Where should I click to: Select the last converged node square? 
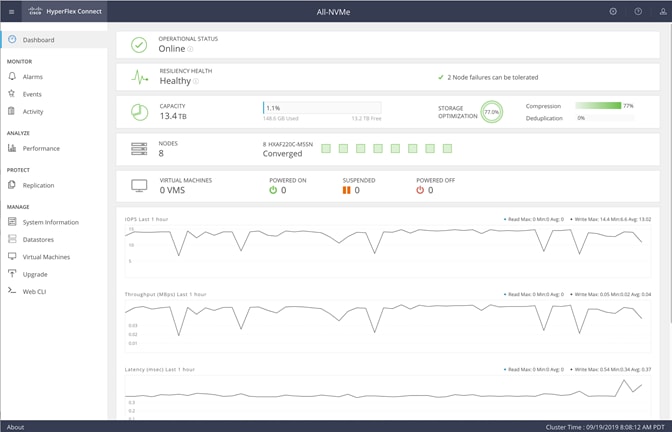(447, 149)
